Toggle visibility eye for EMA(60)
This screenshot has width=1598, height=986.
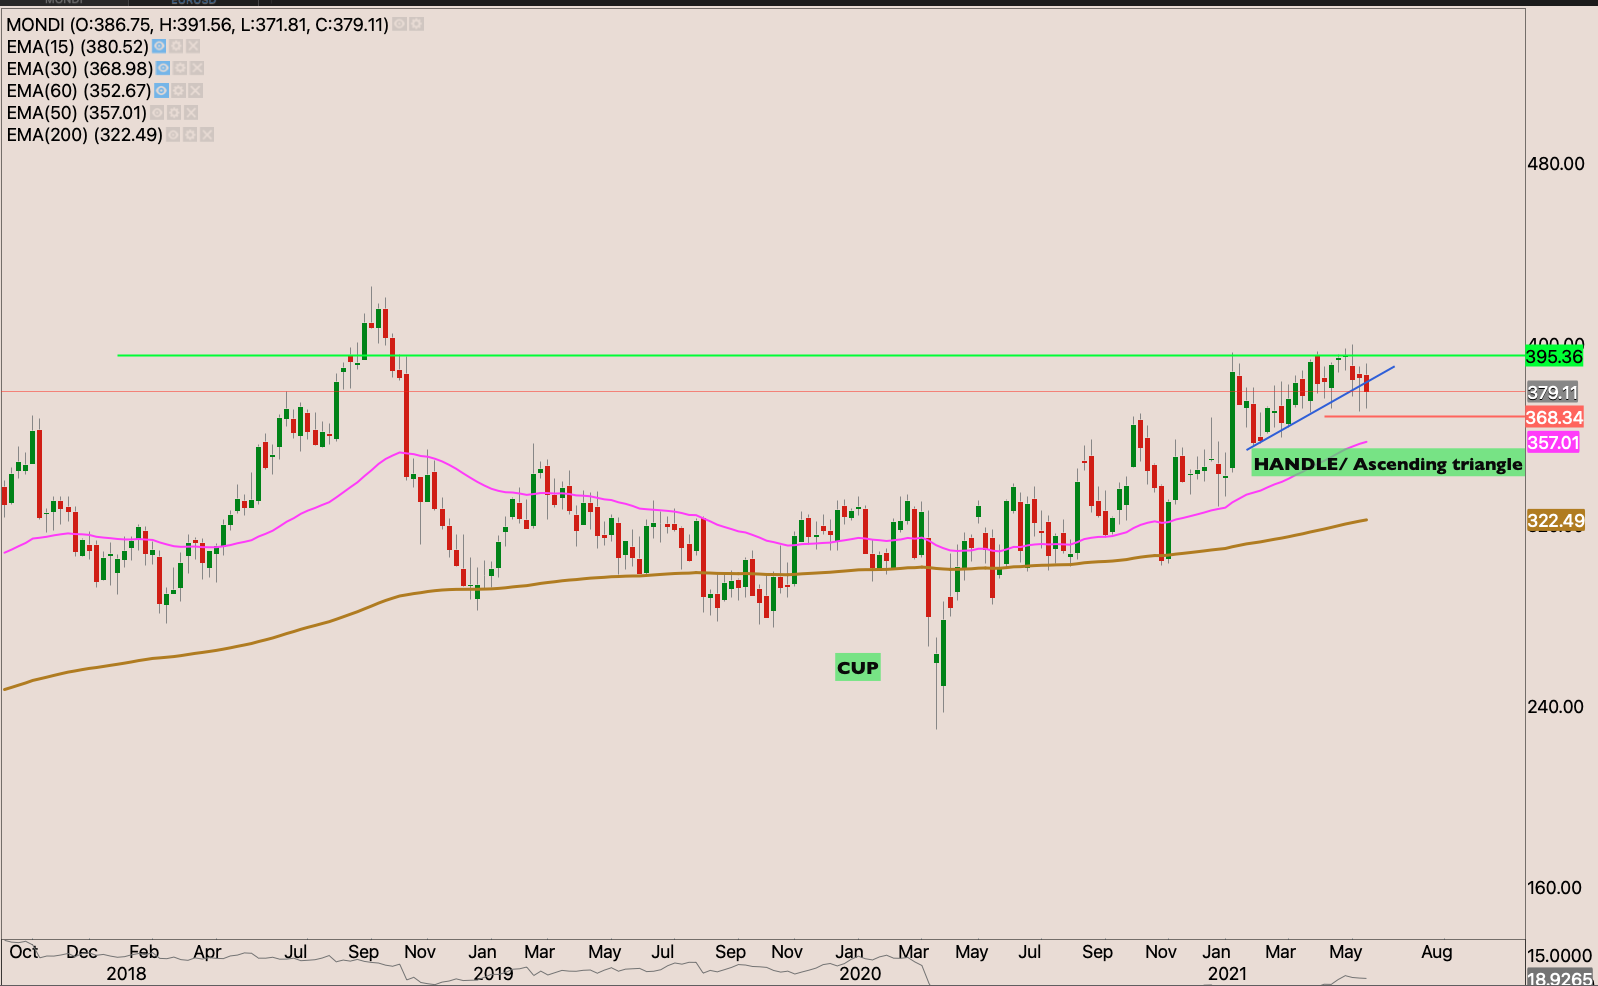[x=161, y=91]
